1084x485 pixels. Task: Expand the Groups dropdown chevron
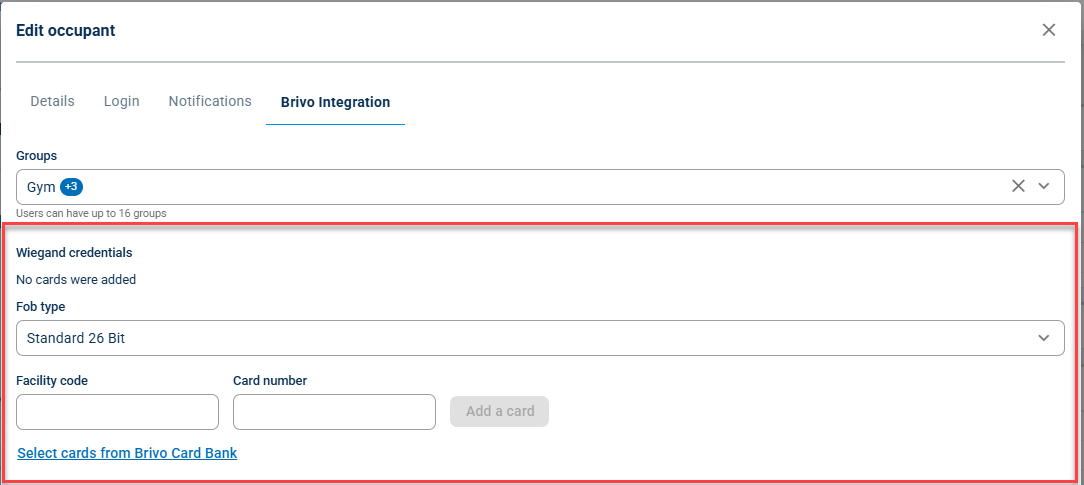click(x=1044, y=186)
